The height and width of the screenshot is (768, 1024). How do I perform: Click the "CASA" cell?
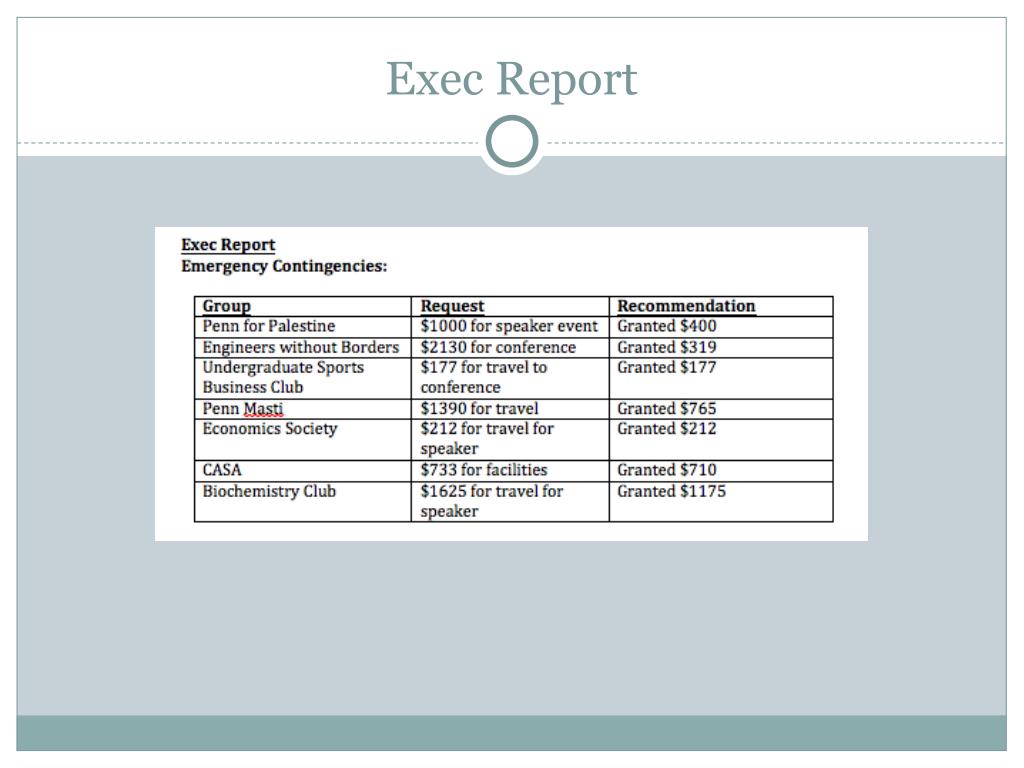pyautogui.click(x=303, y=471)
